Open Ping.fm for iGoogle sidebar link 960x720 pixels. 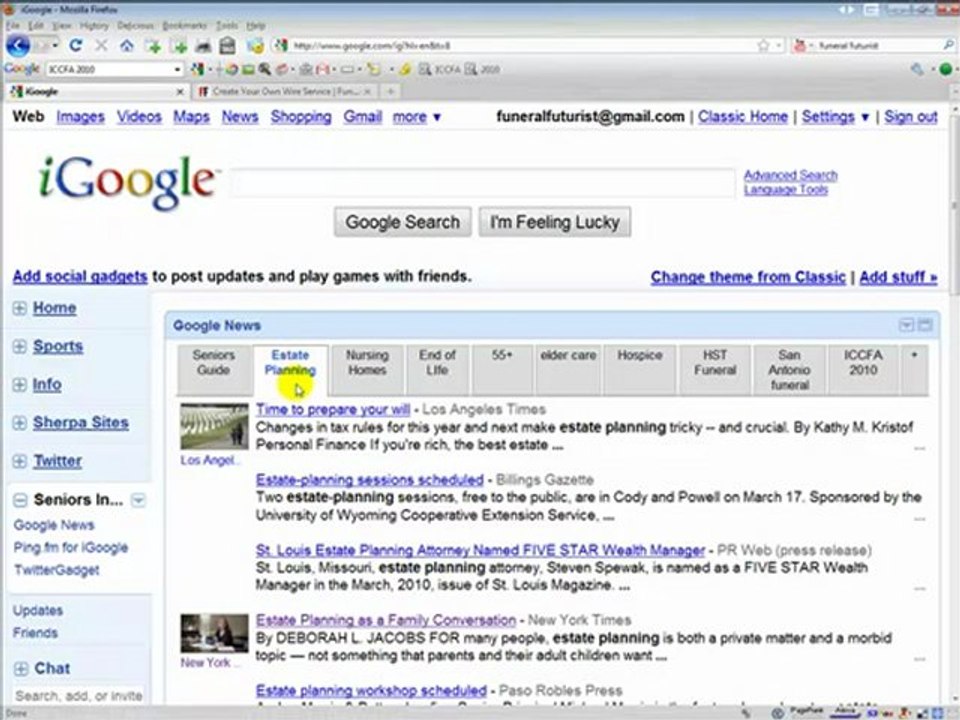click(71, 547)
